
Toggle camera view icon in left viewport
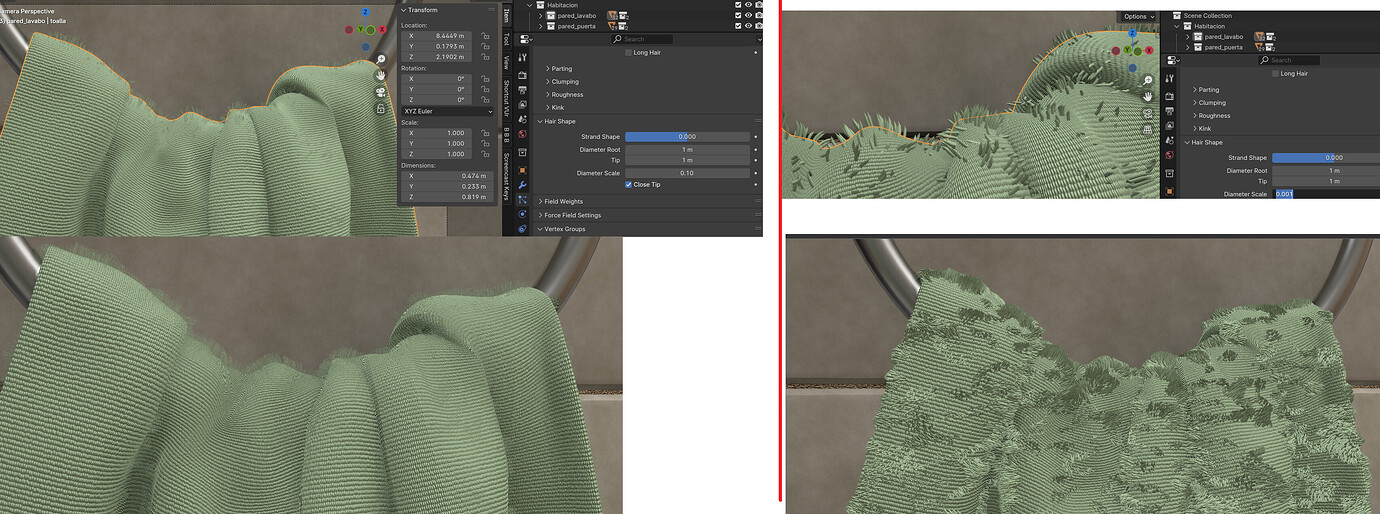(x=381, y=91)
